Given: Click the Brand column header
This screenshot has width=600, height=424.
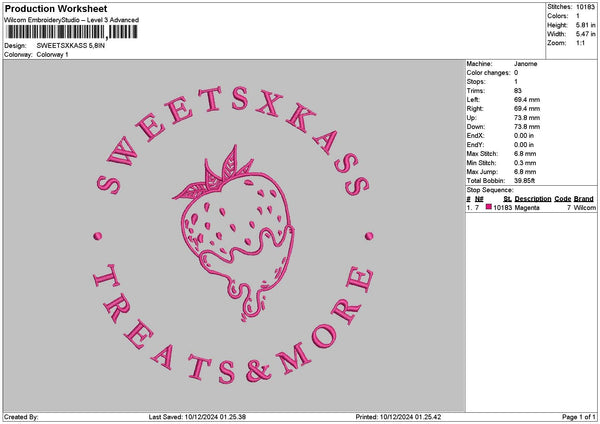Looking at the screenshot, I should [584, 199].
